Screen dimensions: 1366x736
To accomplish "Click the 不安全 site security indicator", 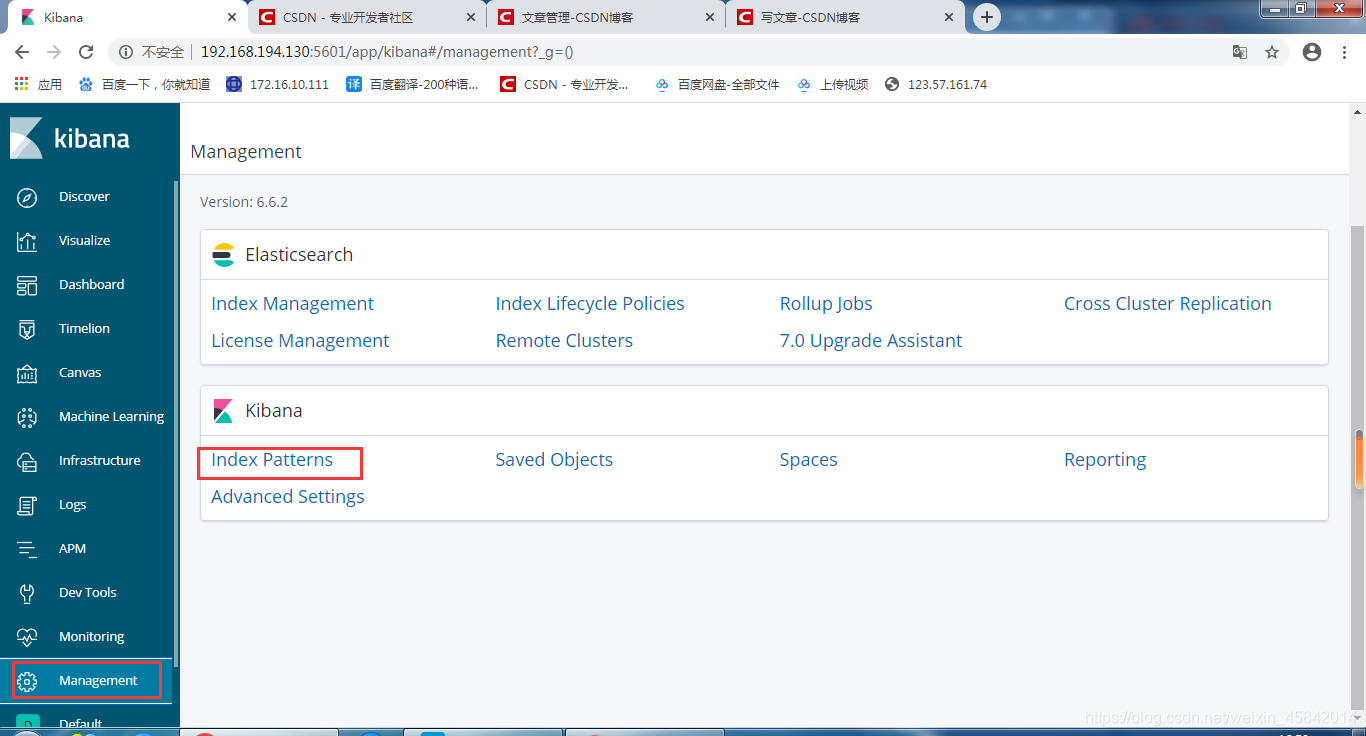I will (152, 52).
